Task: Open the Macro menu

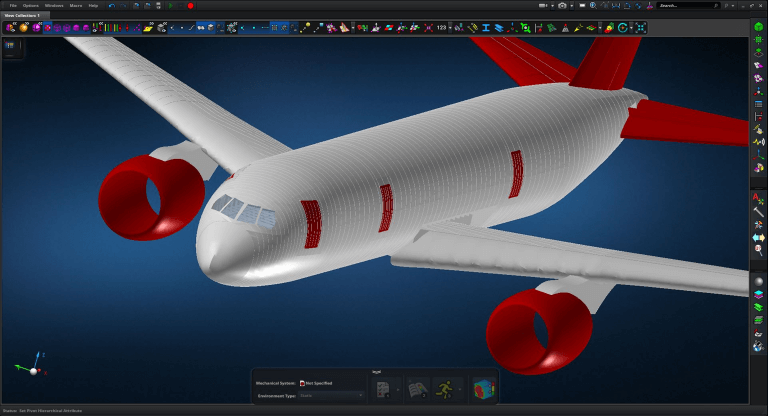Action: [76, 5]
